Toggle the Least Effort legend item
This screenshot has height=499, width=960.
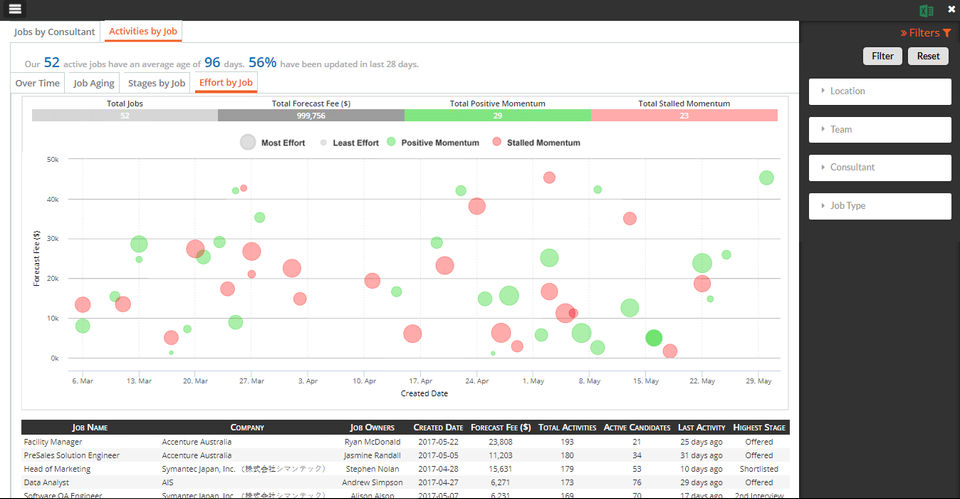(x=350, y=143)
